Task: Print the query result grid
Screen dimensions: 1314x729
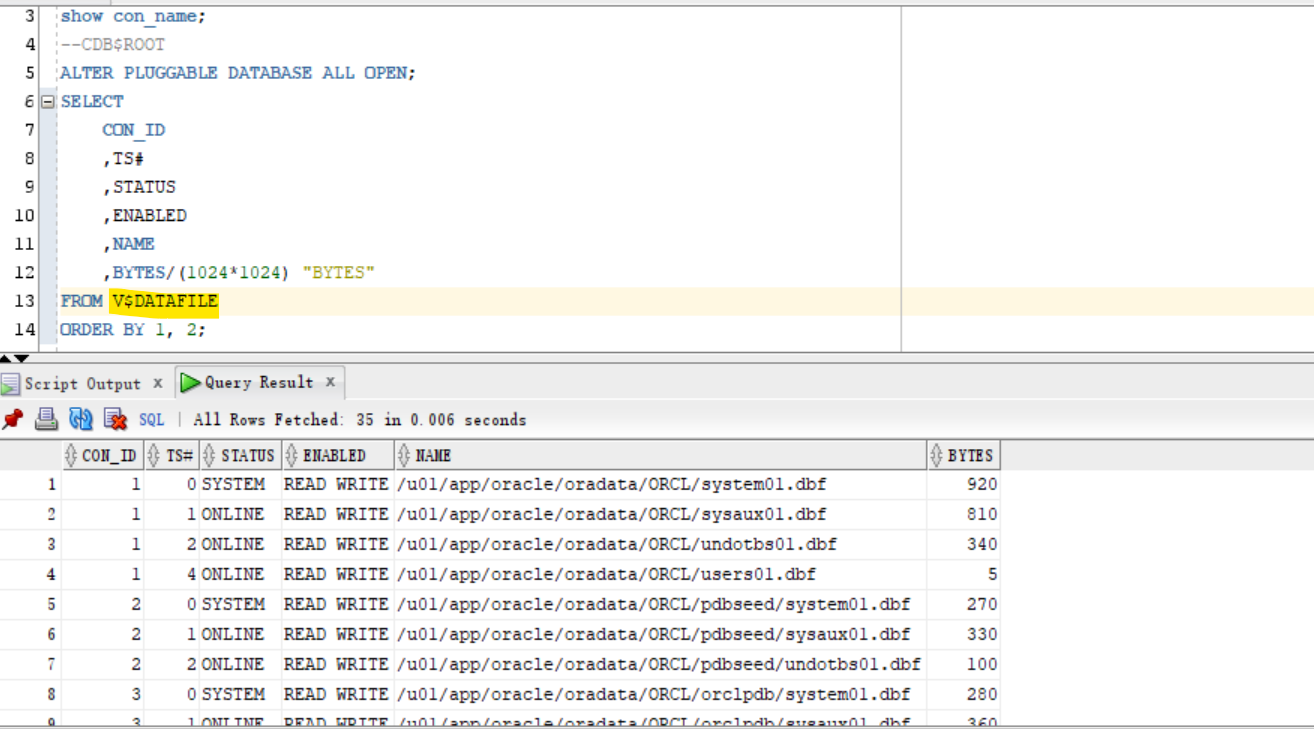Action: [46, 419]
